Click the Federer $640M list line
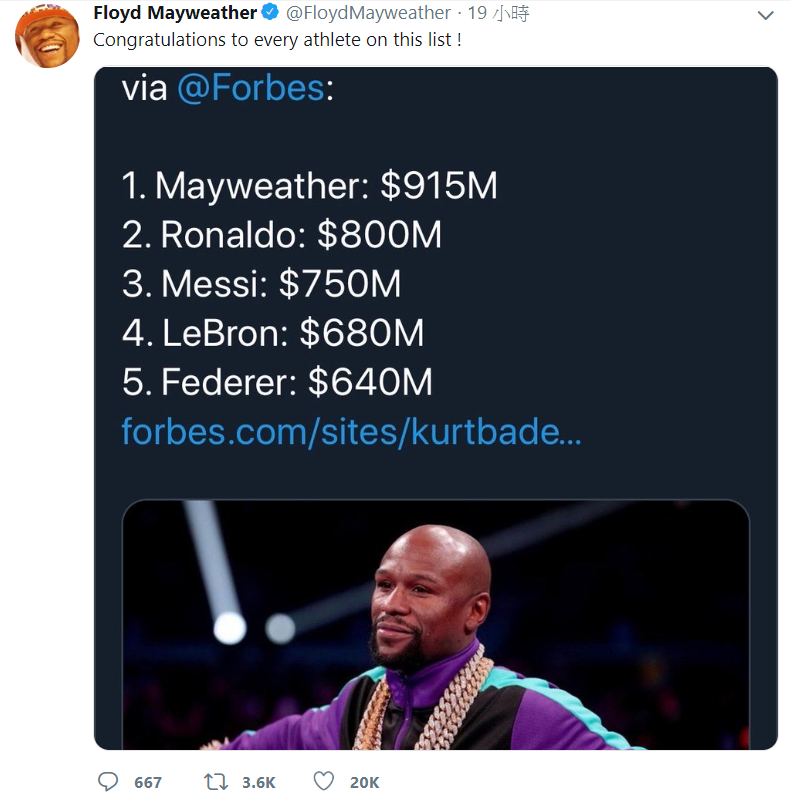The image size is (791, 796). (277, 381)
